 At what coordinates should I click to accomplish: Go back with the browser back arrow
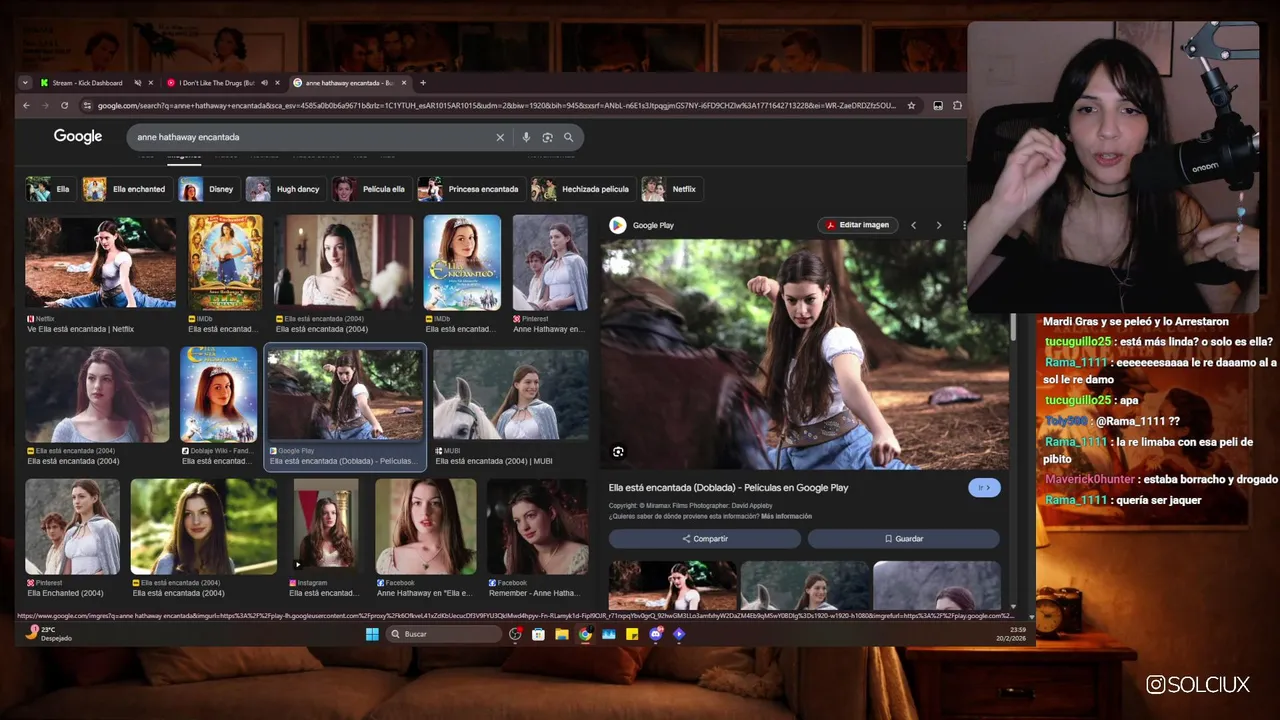pyautogui.click(x=27, y=105)
